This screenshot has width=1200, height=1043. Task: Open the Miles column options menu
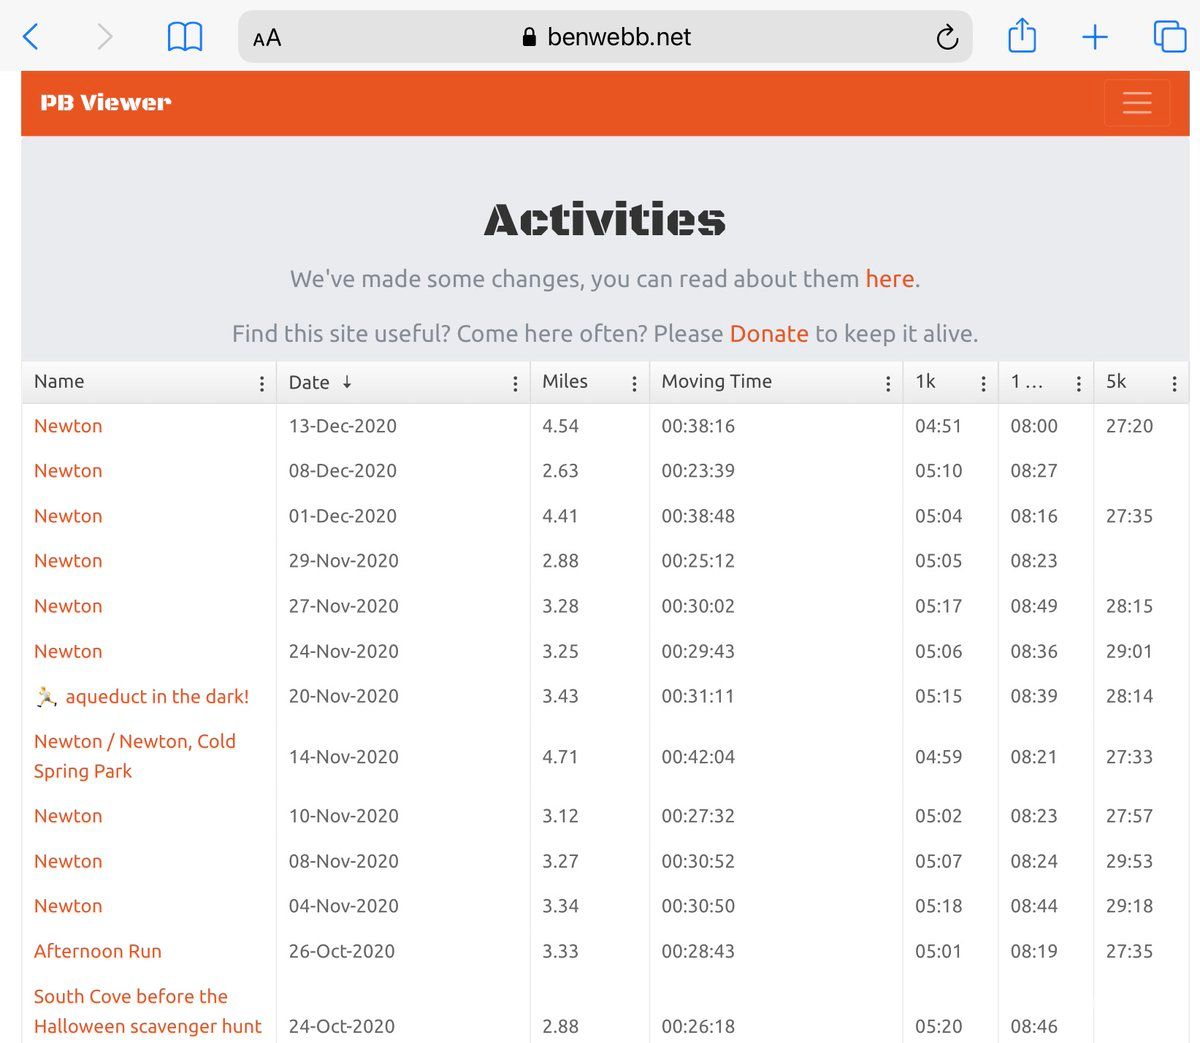634,384
